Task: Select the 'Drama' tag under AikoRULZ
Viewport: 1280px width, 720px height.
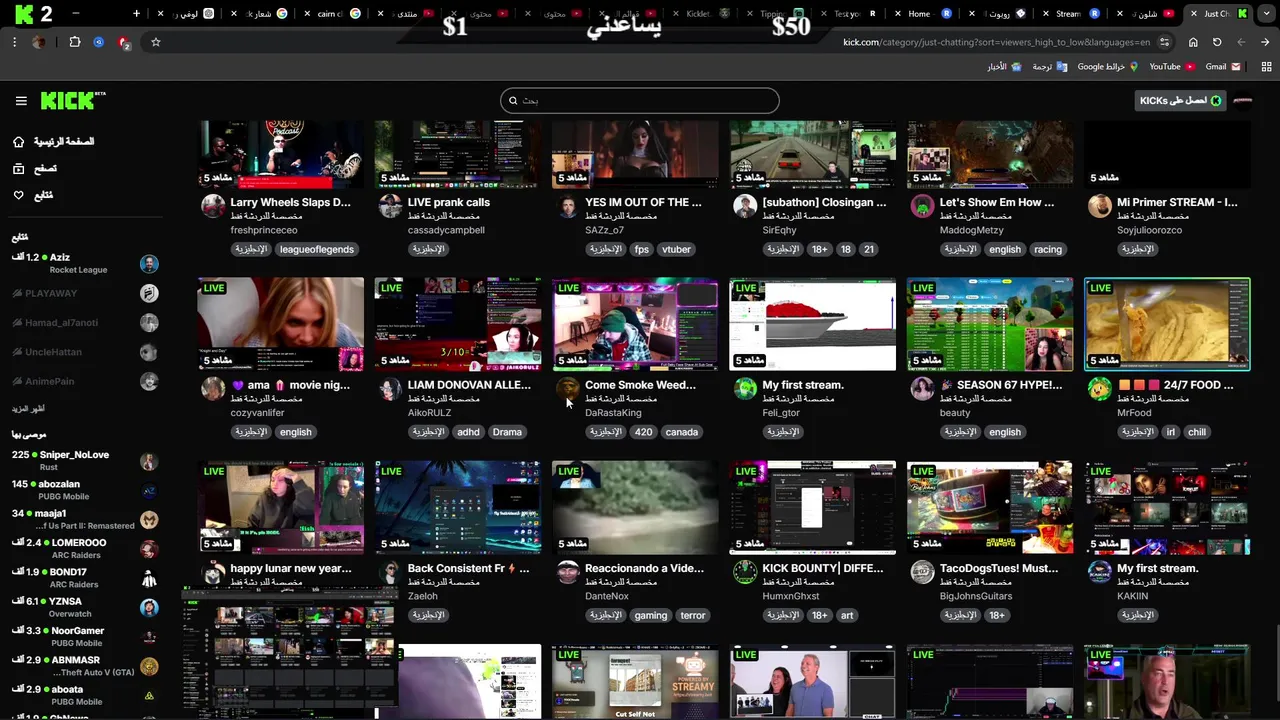Action: (x=507, y=432)
